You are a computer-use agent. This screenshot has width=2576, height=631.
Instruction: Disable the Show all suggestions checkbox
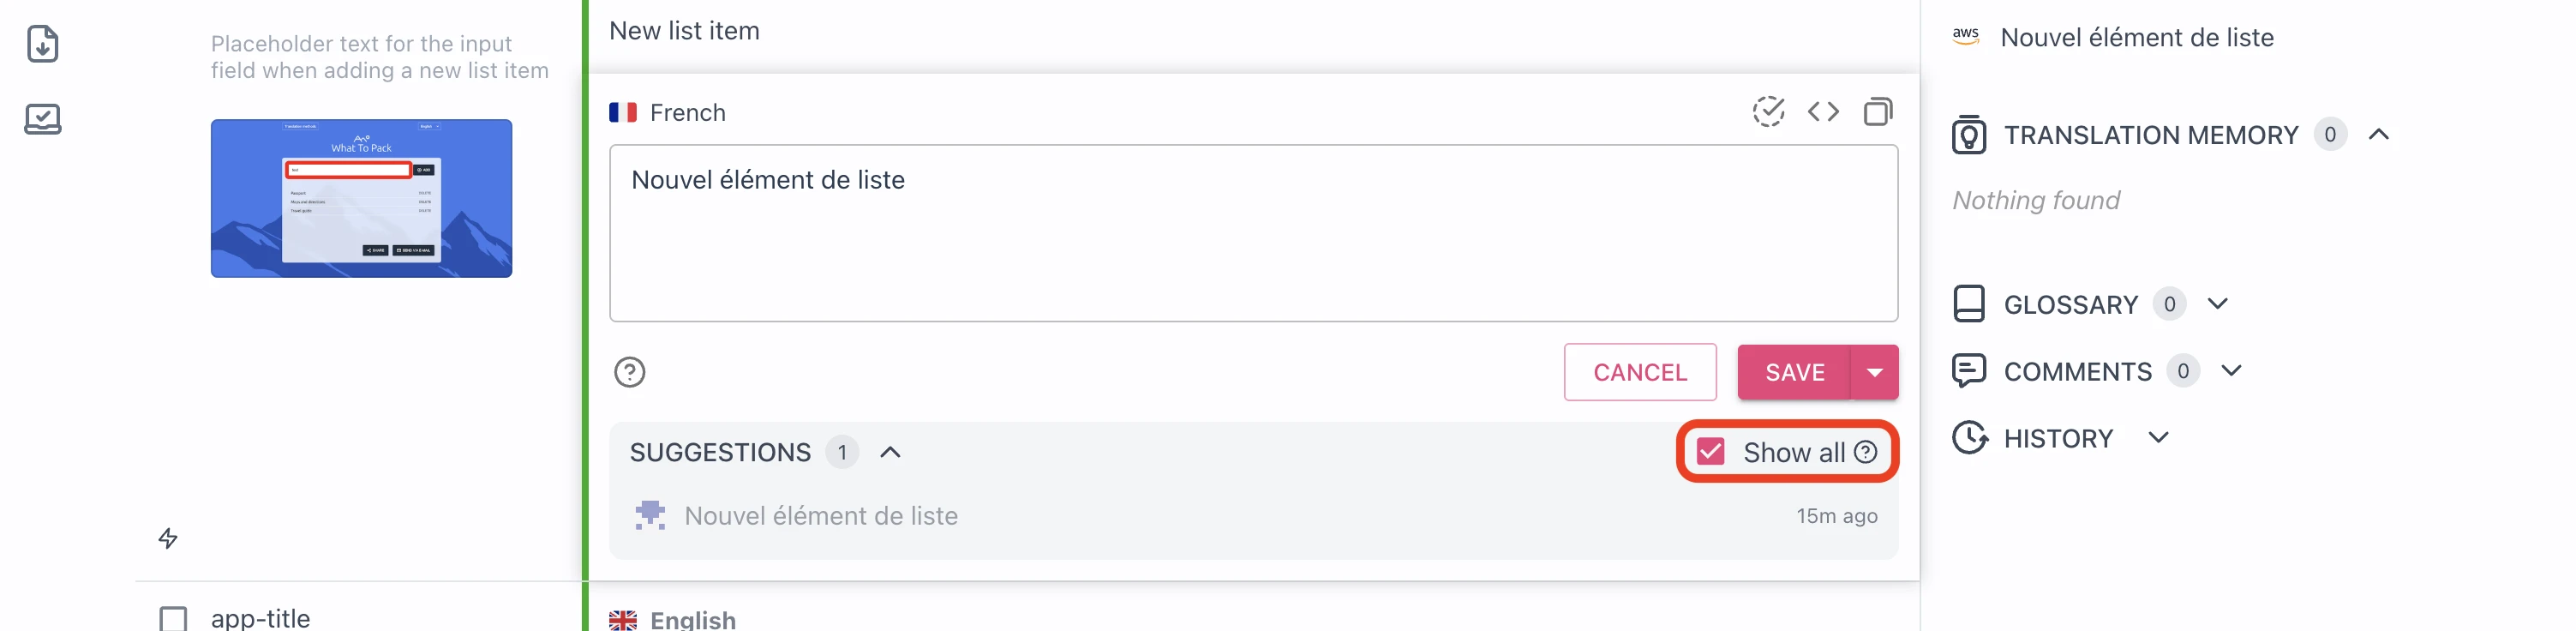point(1712,452)
